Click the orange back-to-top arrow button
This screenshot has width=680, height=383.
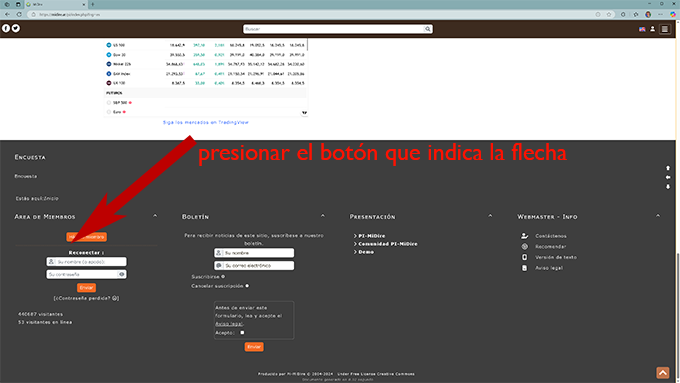click(662, 373)
